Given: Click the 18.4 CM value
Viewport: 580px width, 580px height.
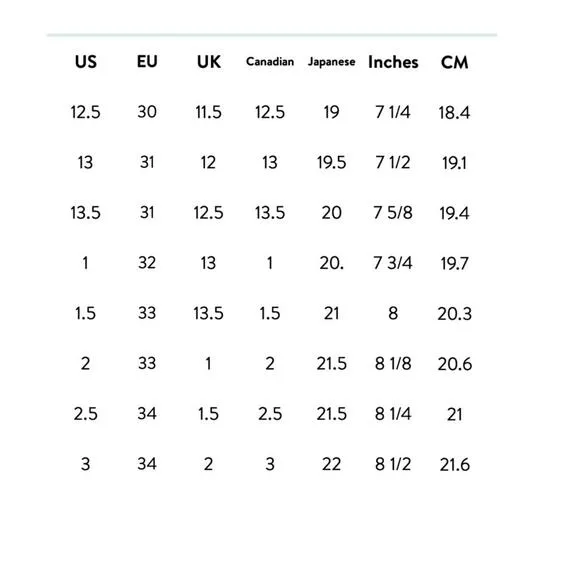Looking at the screenshot, I should click(x=454, y=112).
